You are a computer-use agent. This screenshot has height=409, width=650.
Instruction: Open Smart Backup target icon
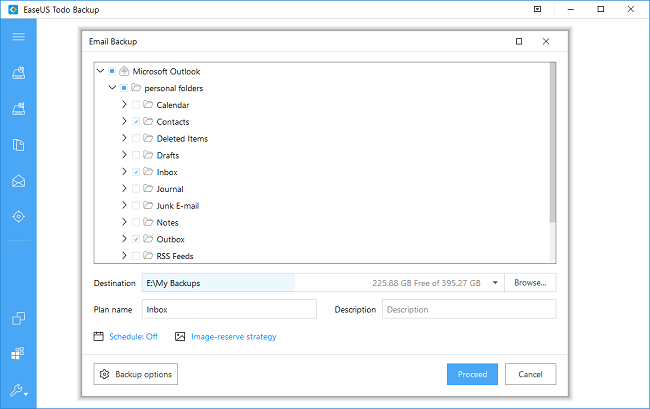(18, 217)
